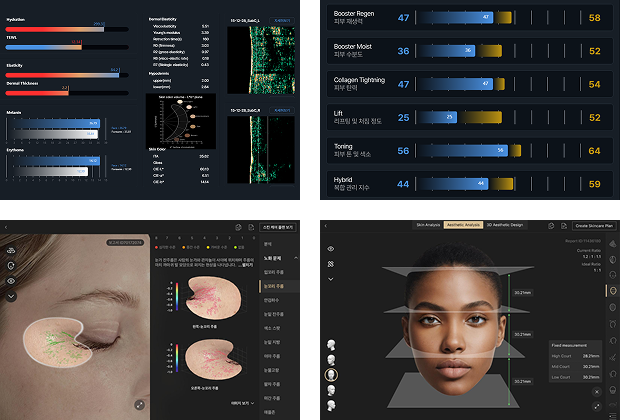Click document export icon in wrinkle analysis header
Viewport: 620px width, 420px height.
(x=251, y=227)
